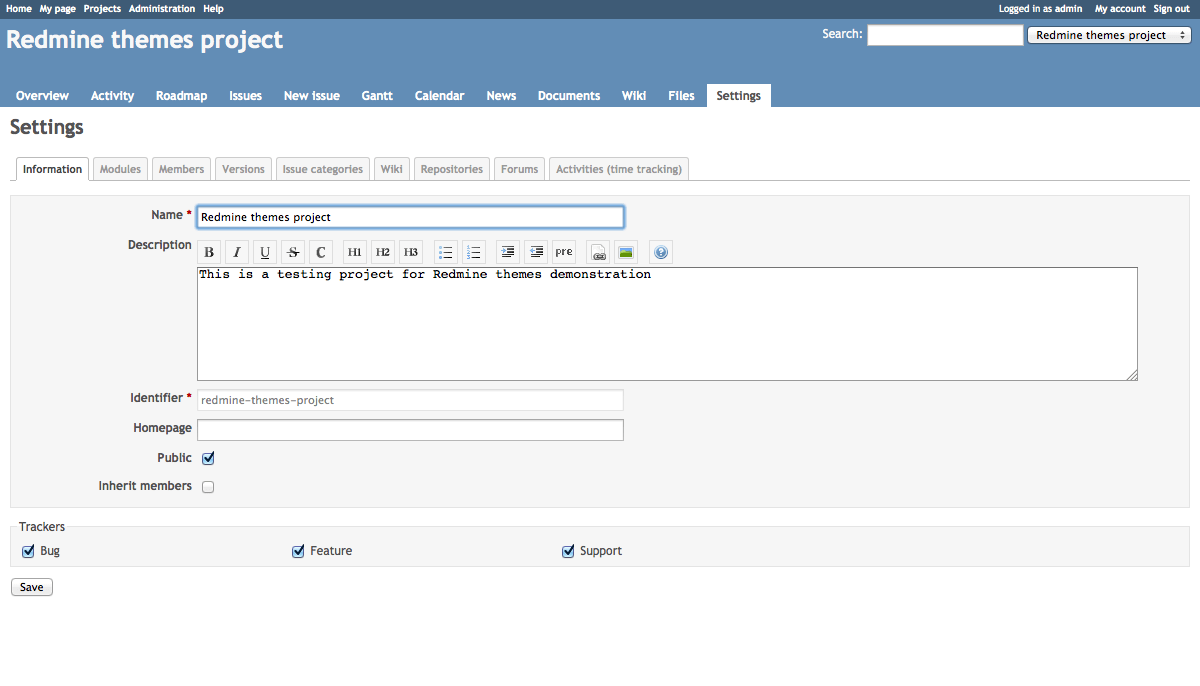Open text formatting help icon

point(661,252)
